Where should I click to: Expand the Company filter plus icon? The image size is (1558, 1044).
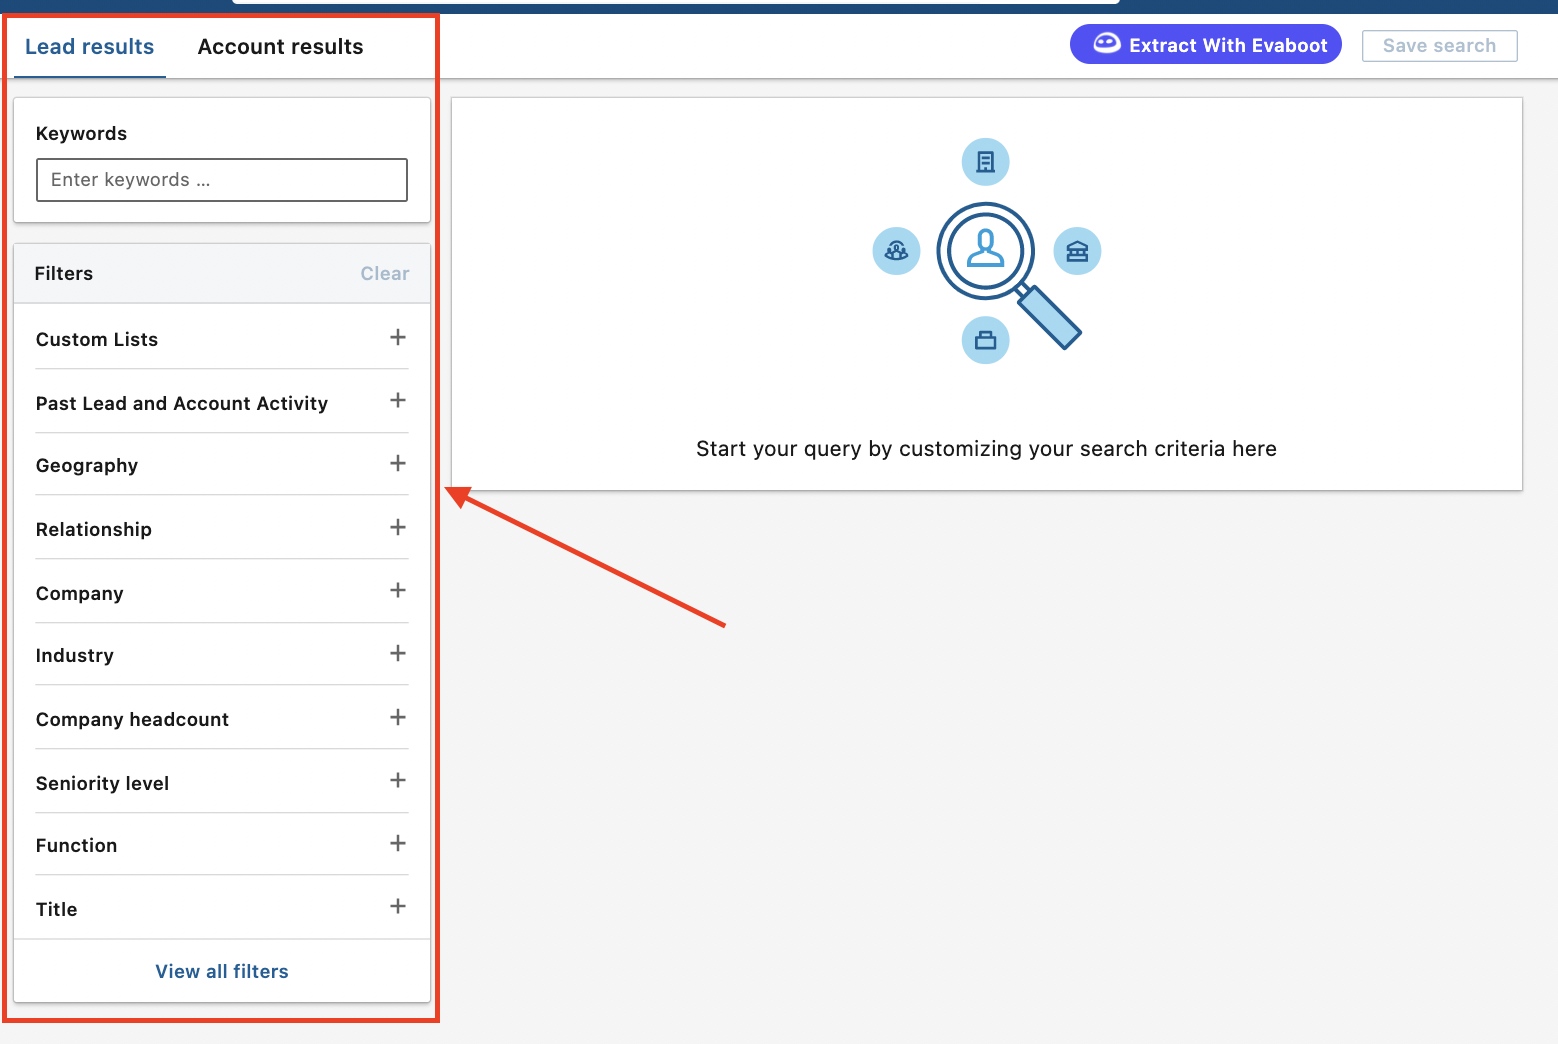(x=398, y=590)
